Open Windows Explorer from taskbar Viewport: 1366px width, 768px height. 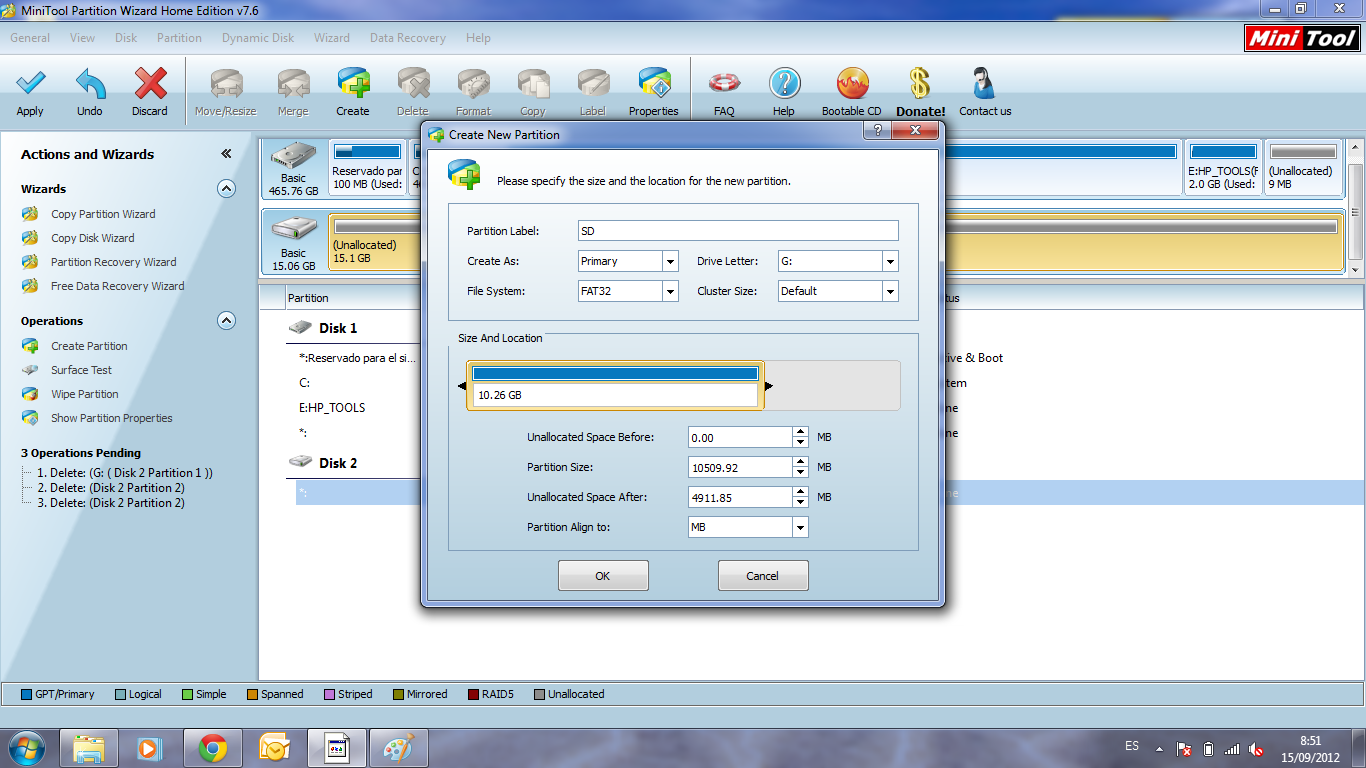click(89, 748)
